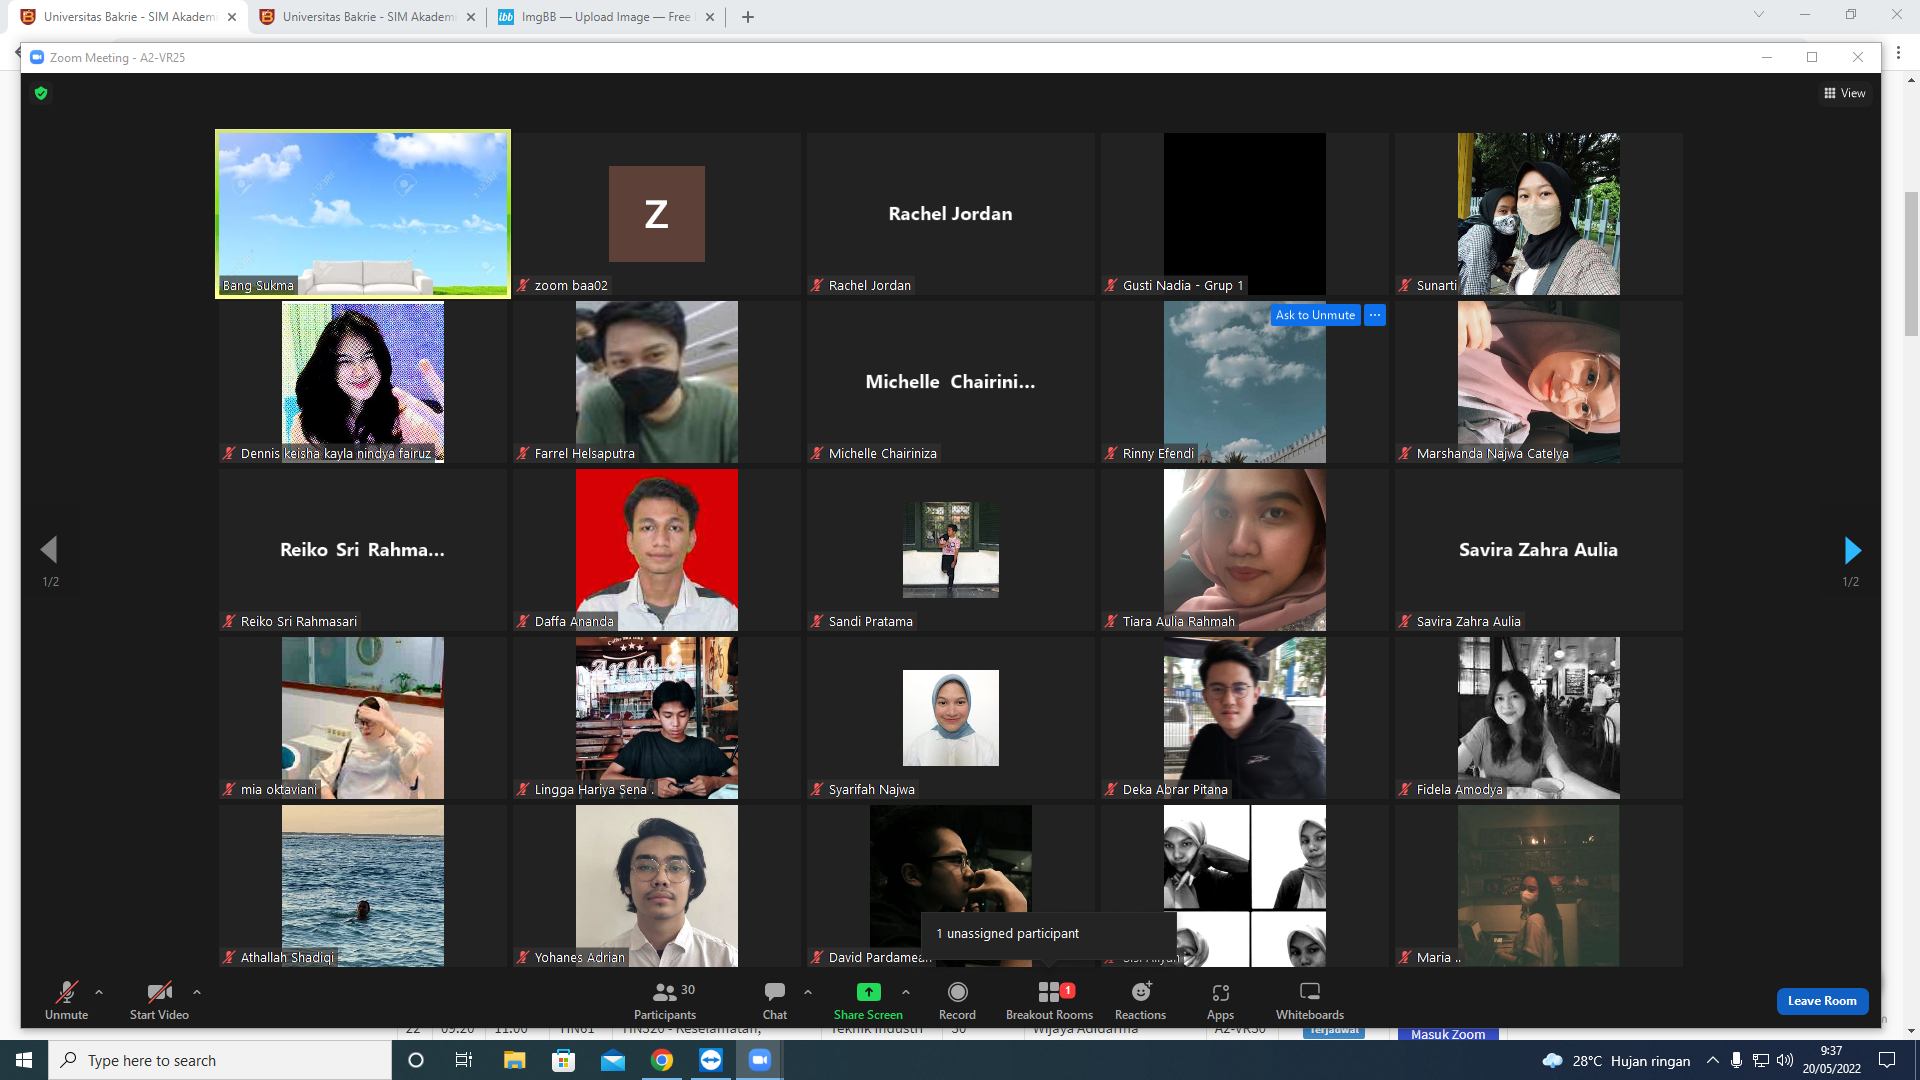The image size is (1920, 1080).
Task: Open the weather widget showing Hujan ringan
Action: coord(1616,1060)
